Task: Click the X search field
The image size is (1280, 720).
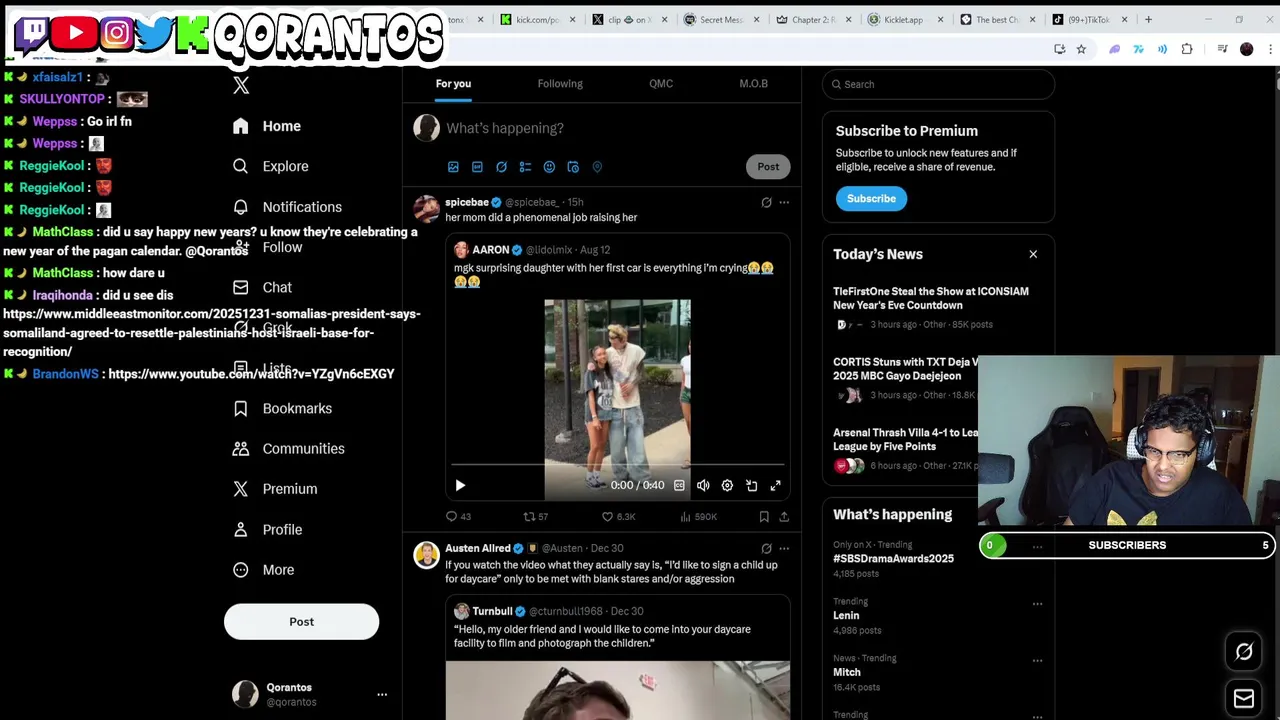Action: click(938, 84)
